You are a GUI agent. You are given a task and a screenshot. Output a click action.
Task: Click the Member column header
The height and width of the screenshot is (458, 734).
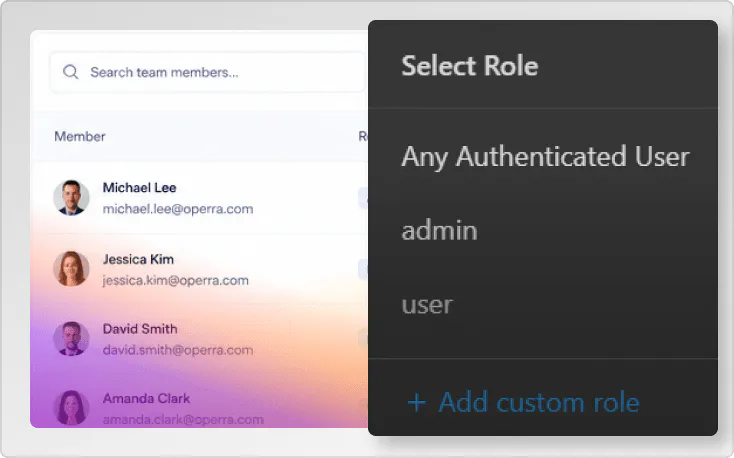click(80, 136)
